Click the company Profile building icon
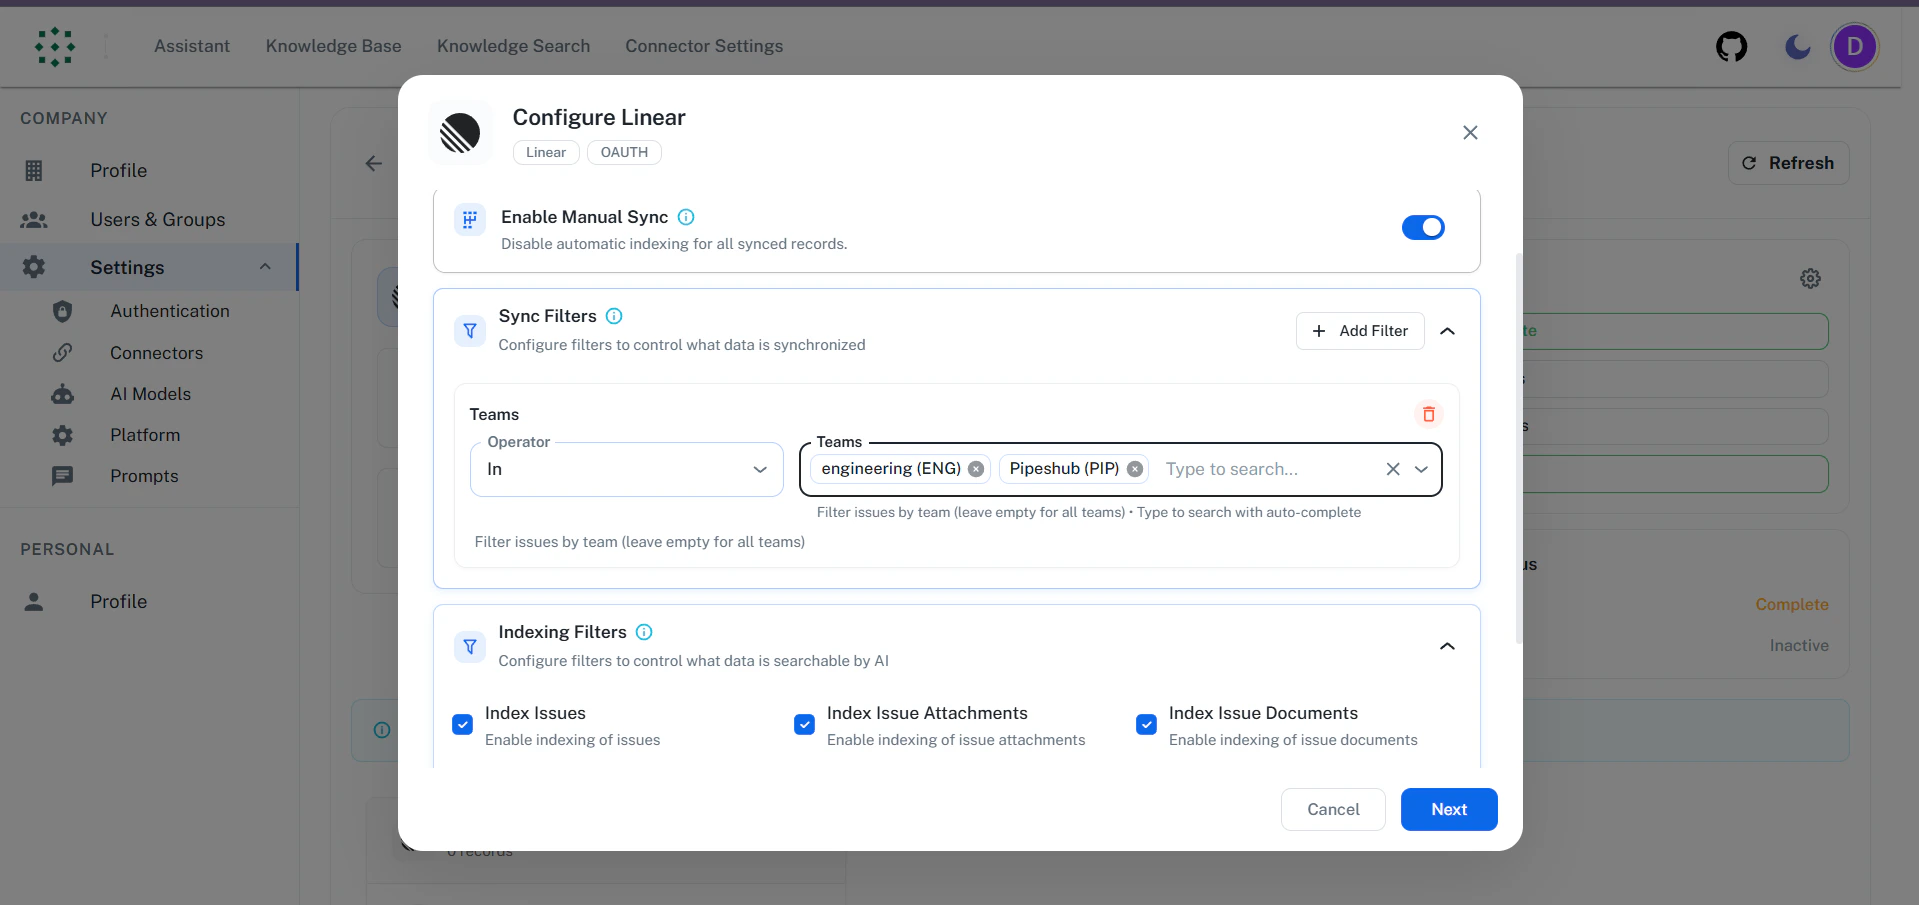This screenshot has height=905, width=1919. 34,171
